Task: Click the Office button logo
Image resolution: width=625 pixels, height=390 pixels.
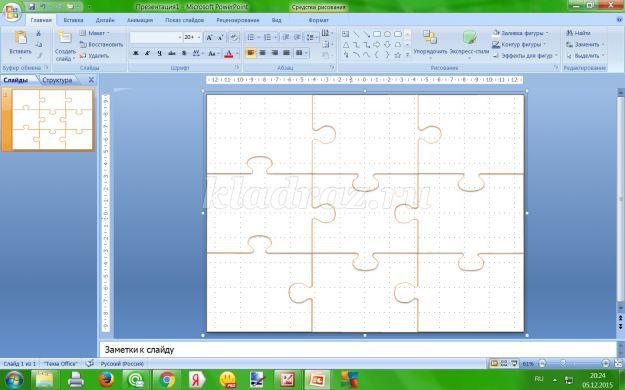Action: (12, 12)
